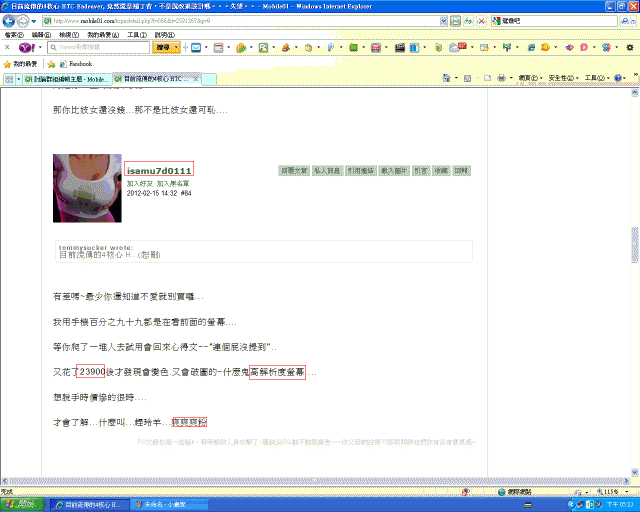The image size is (640, 512).
Task: Click the movie clapperboard icon on Yahoo toolbar
Action: [x=400, y=48]
